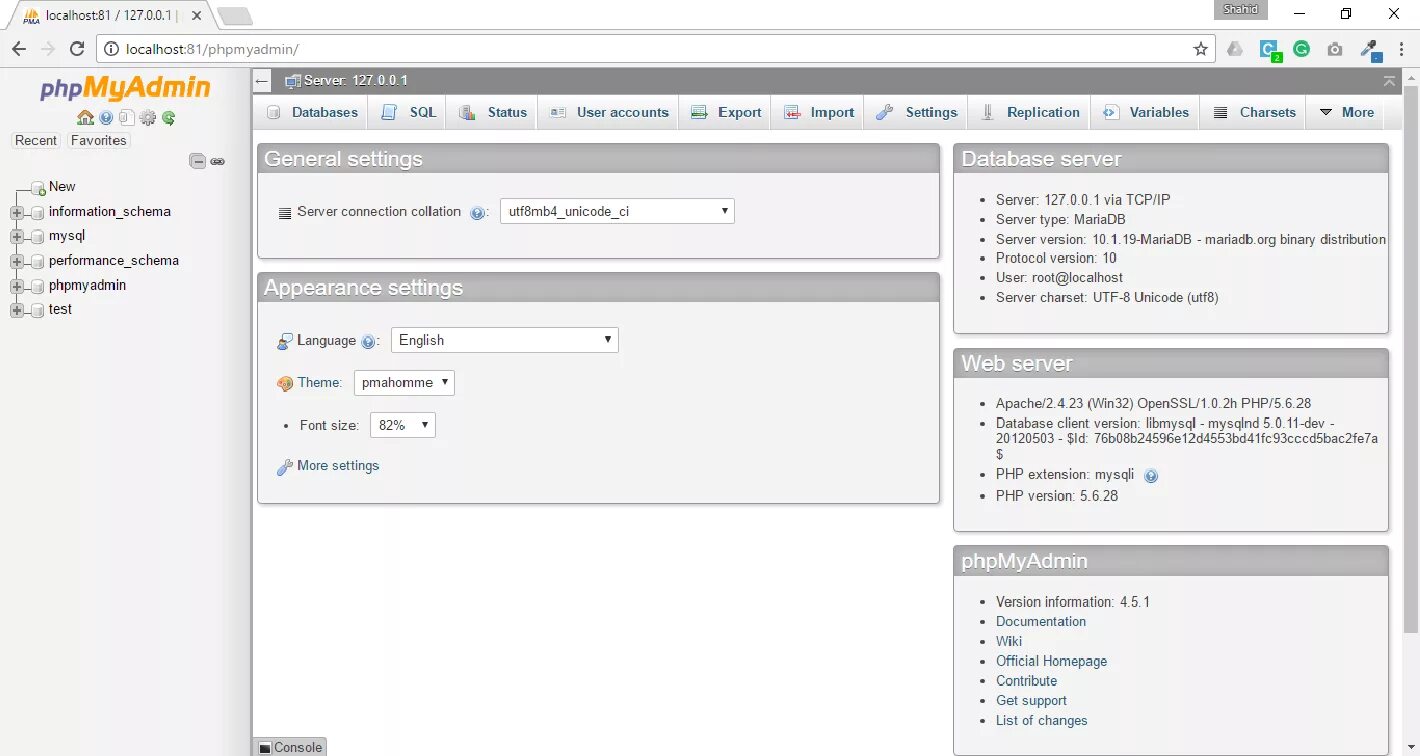This screenshot has height=756, width=1420.
Task: Click the browser forward arrow
Action: [47, 49]
